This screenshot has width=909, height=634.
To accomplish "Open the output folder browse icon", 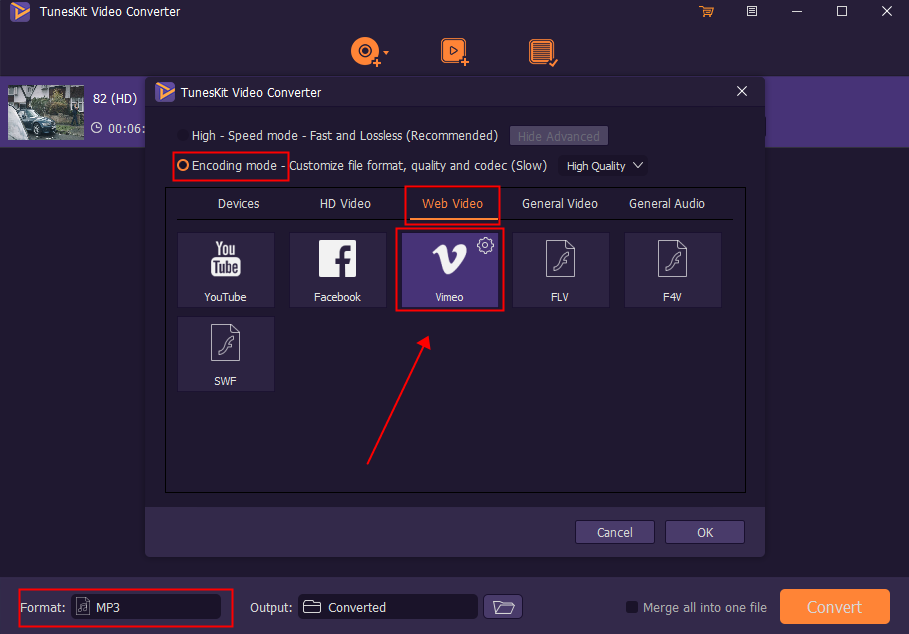I will click(503, 607).
